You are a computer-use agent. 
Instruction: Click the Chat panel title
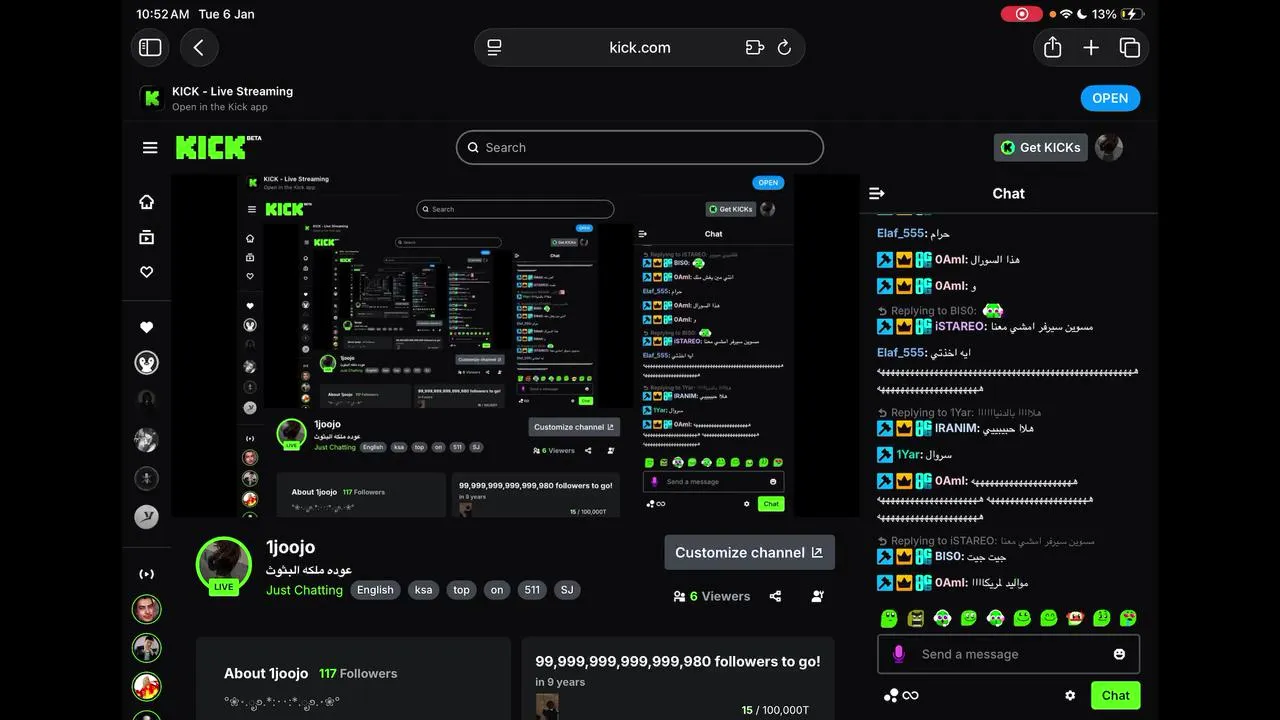[1008, 193]
